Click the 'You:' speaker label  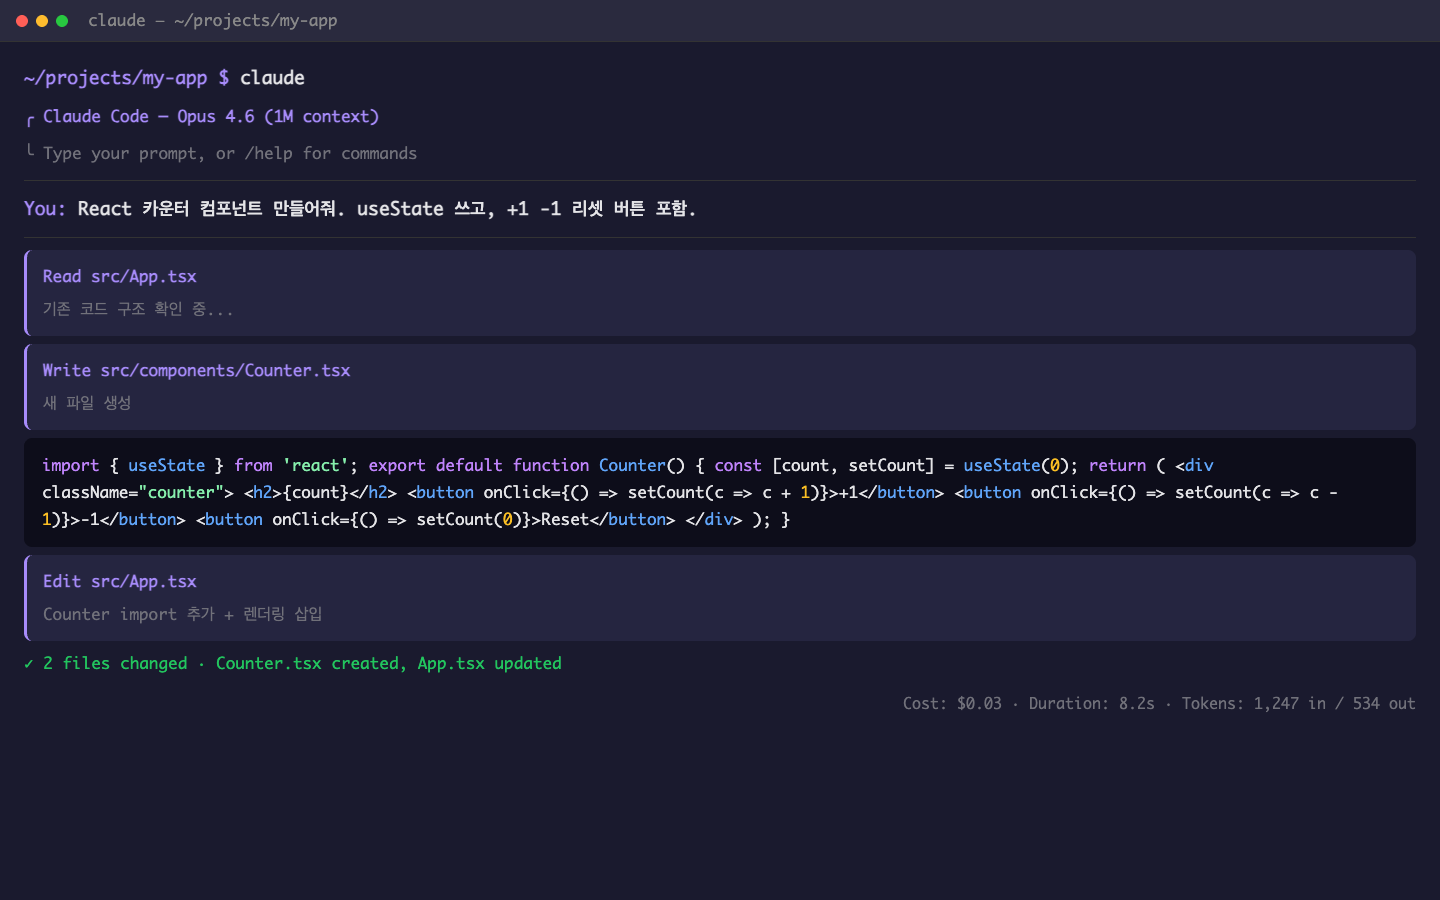44,209
